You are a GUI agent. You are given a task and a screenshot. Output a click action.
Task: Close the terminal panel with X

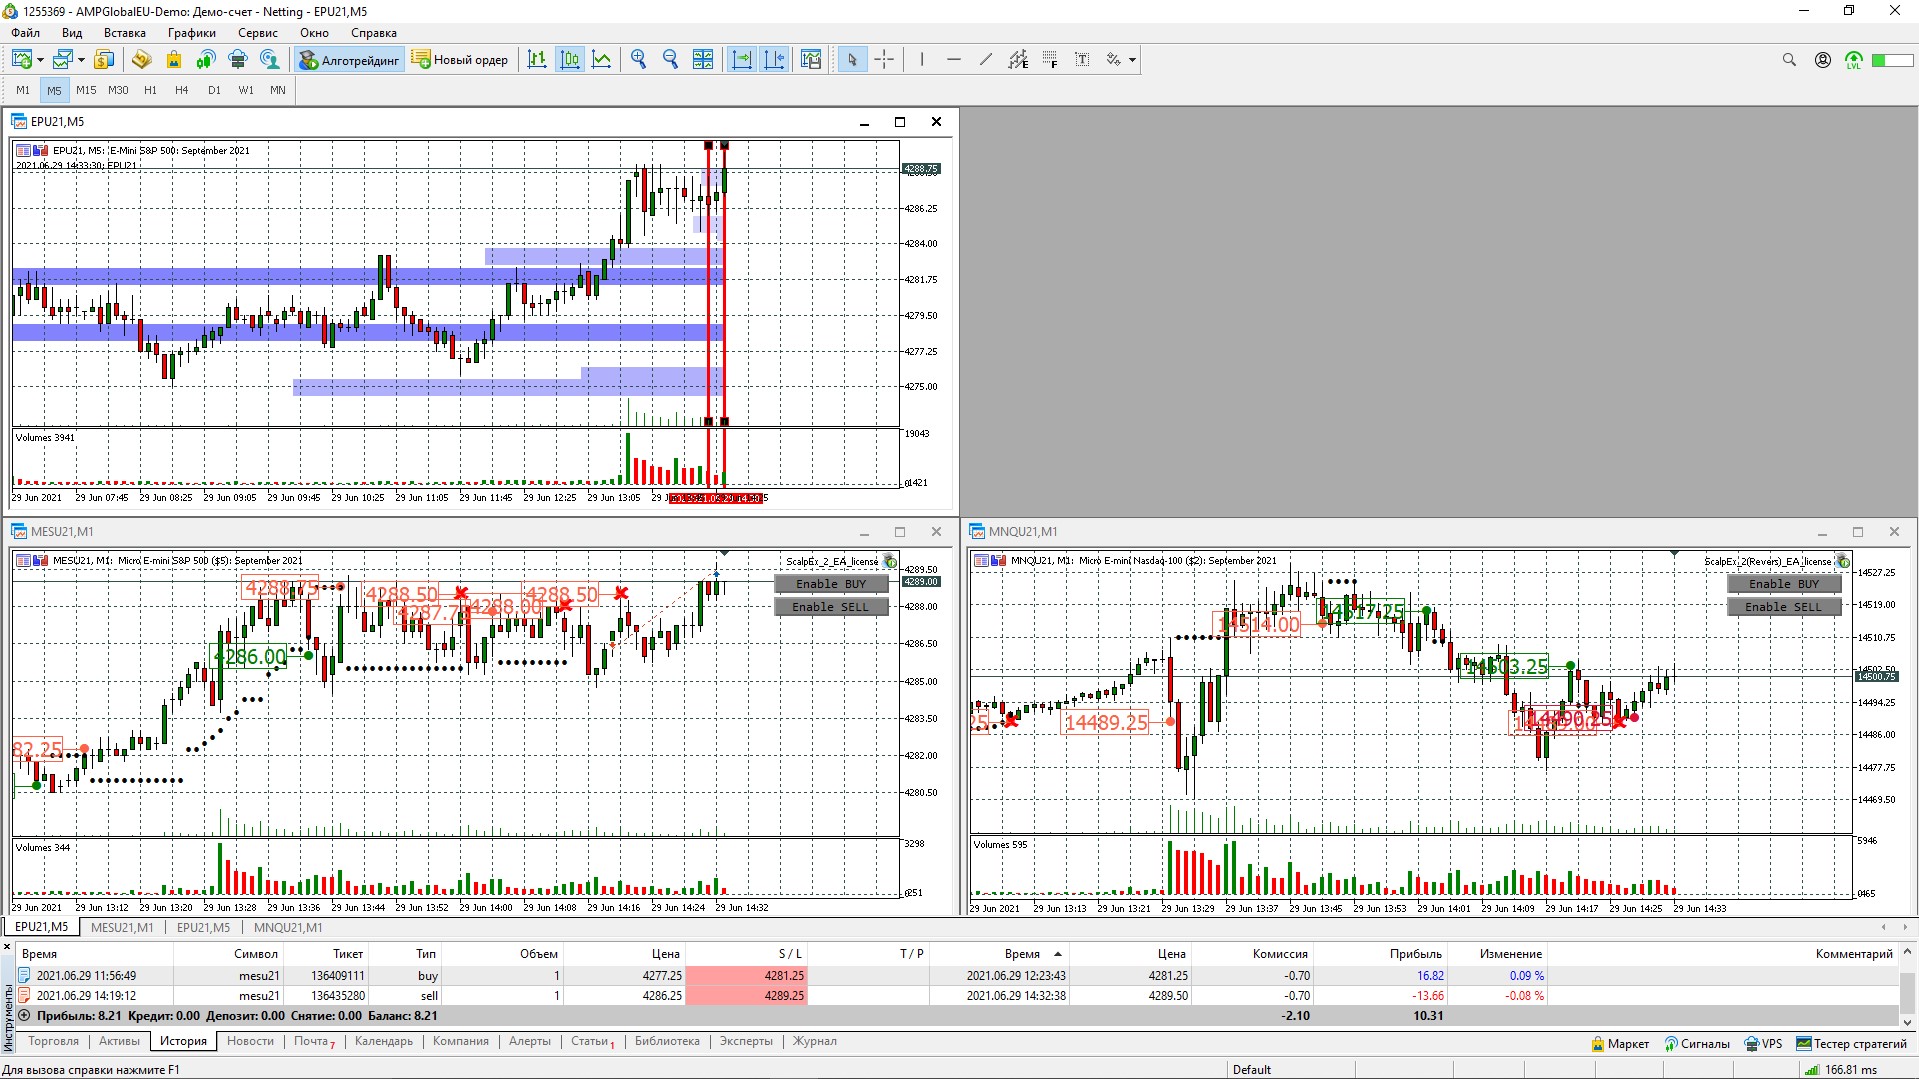[x=7, y=946]
